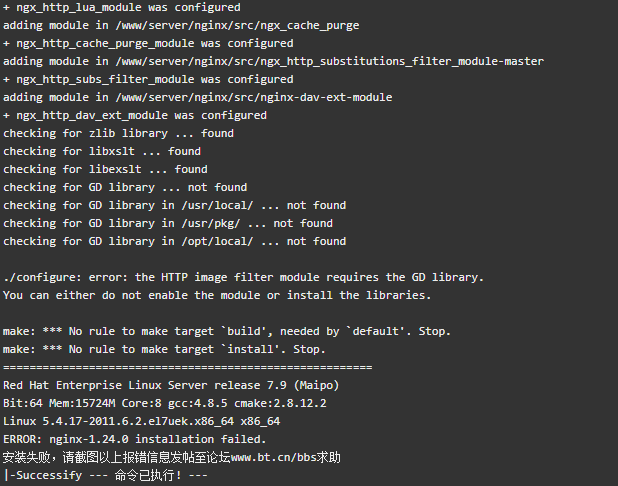Click the 'make: No rule to make target install' line
The width and height of the screenshot is (618, 486).
[164, 349]
